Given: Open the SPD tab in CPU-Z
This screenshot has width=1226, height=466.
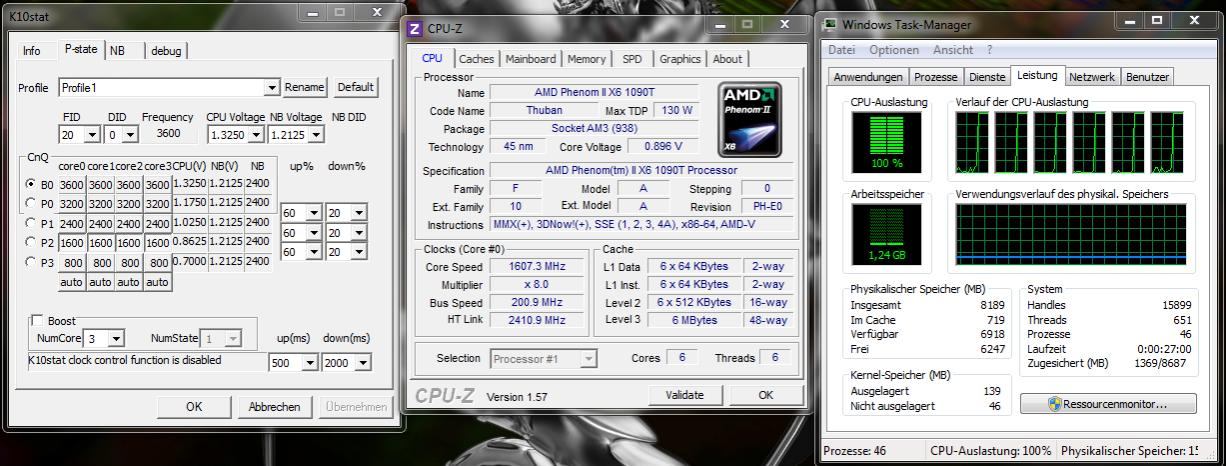Looking at the screenshot, I should pos(632,59).
